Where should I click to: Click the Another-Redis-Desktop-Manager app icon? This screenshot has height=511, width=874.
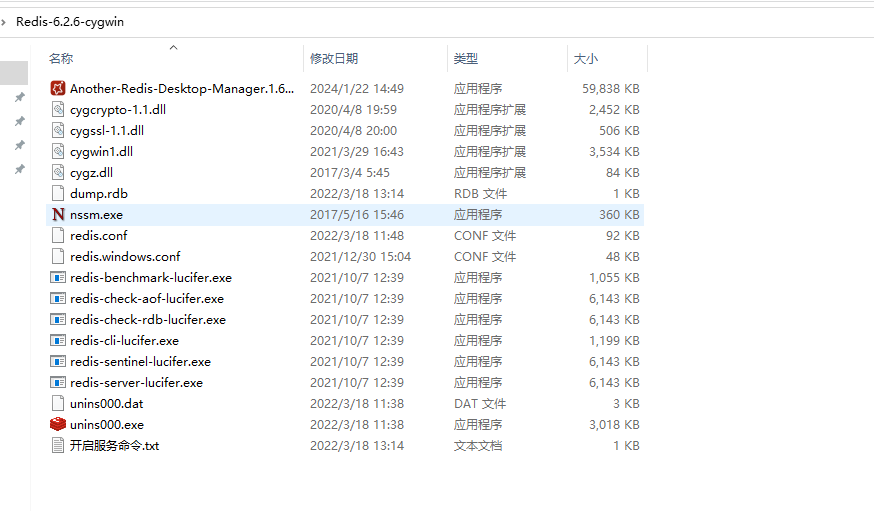pyautogui.click(x=58, y=88)
